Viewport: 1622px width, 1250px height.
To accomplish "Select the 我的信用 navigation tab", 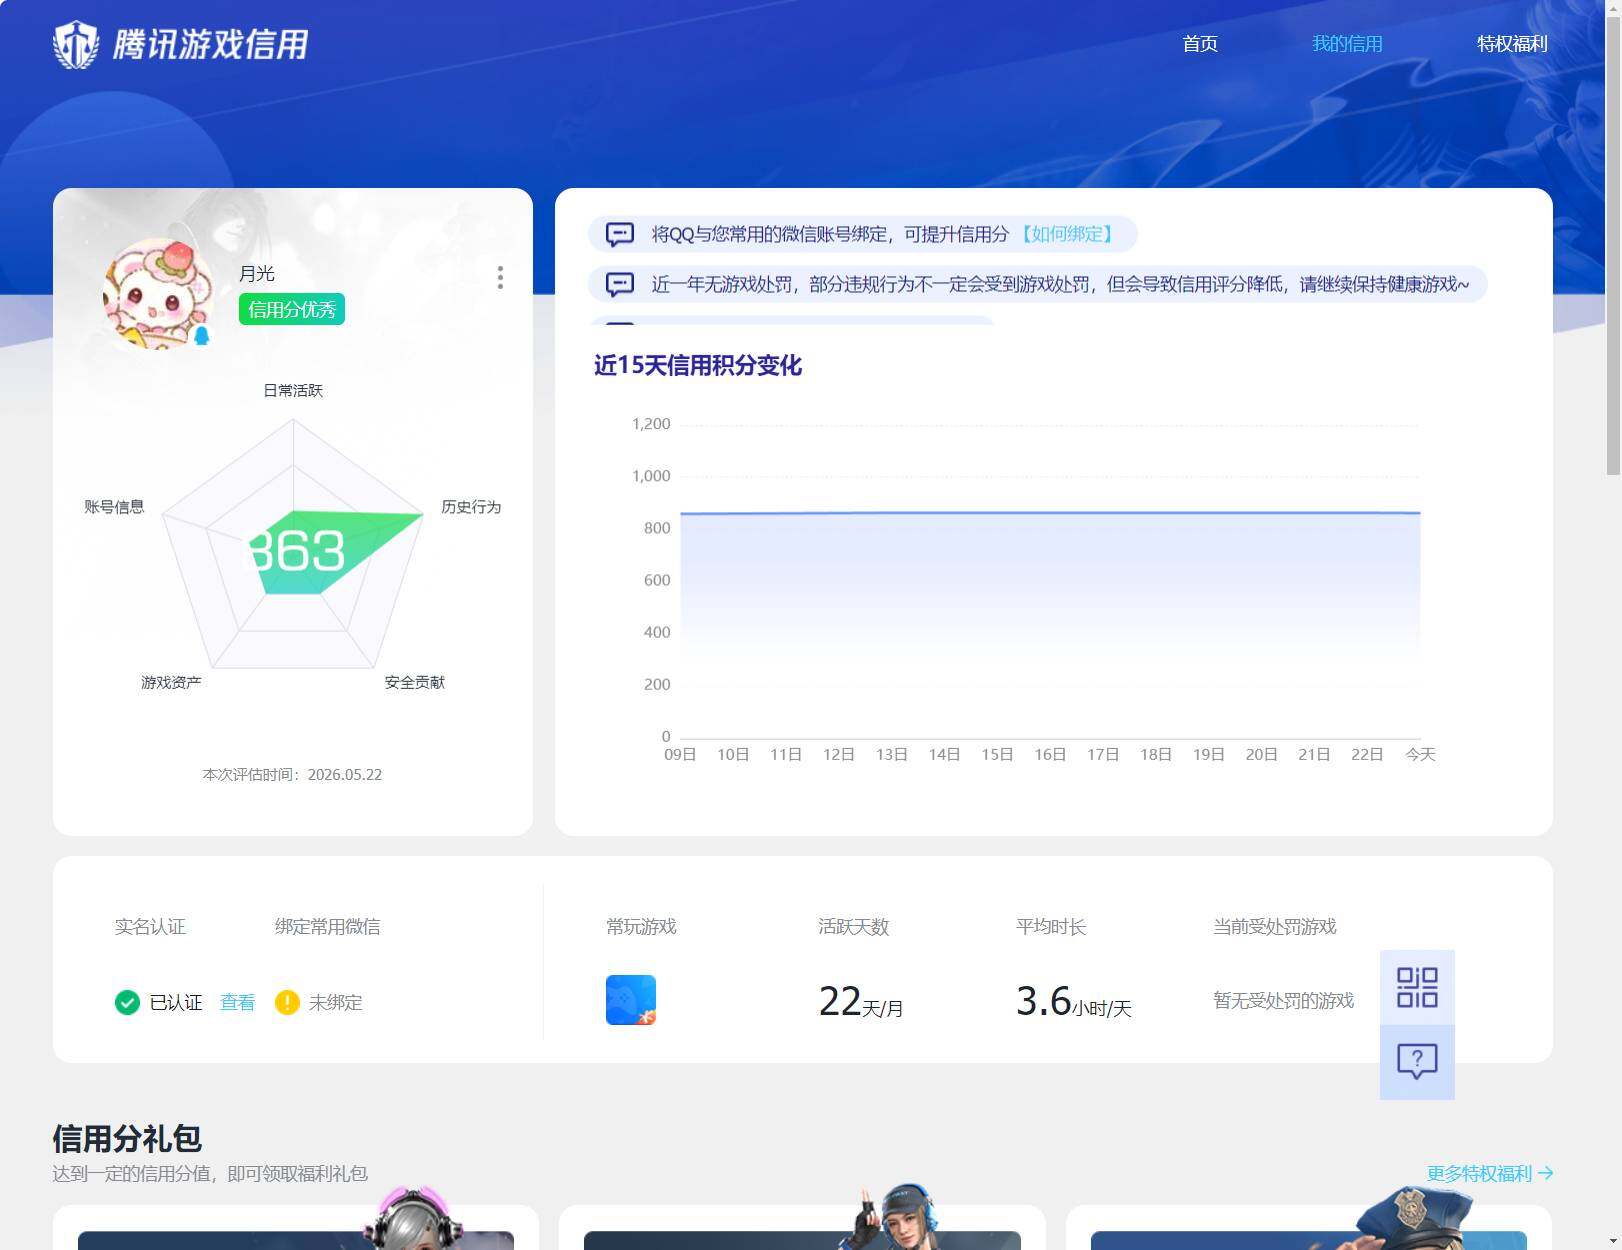I will 1347,44.
